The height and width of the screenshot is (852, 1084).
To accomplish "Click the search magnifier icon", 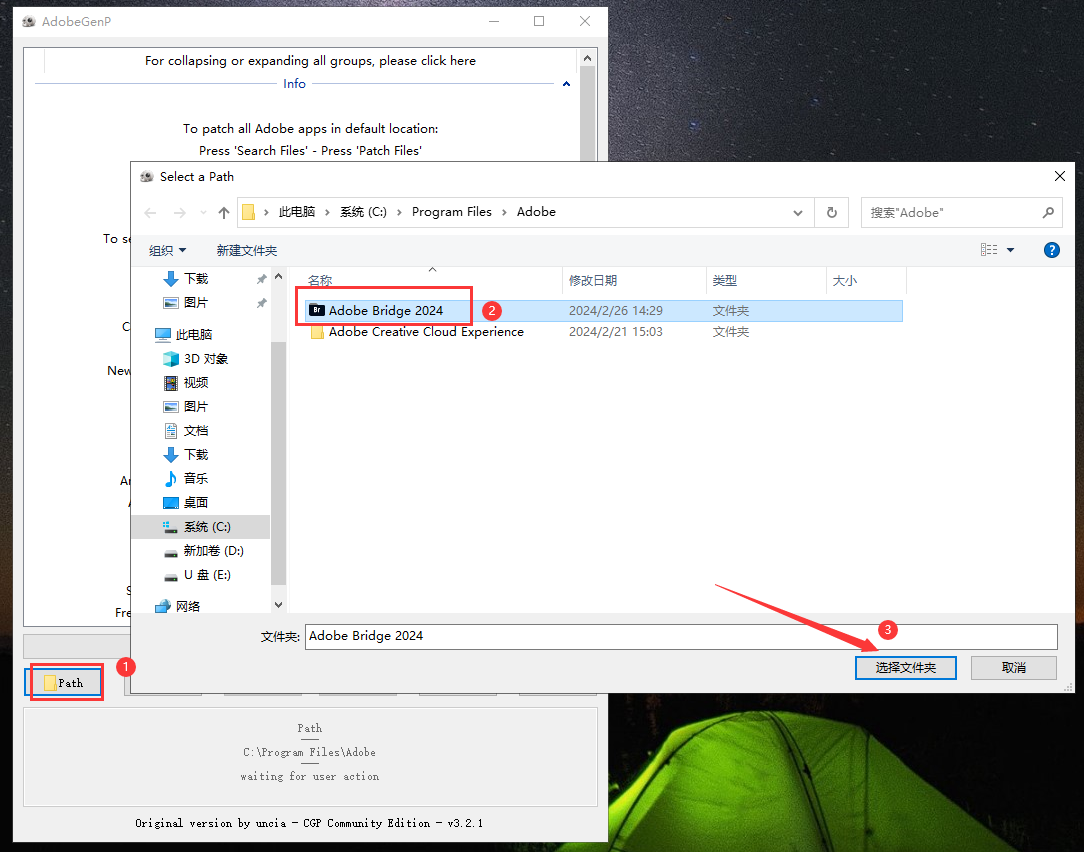I will pyautogui.click(x=1048, y=212).
